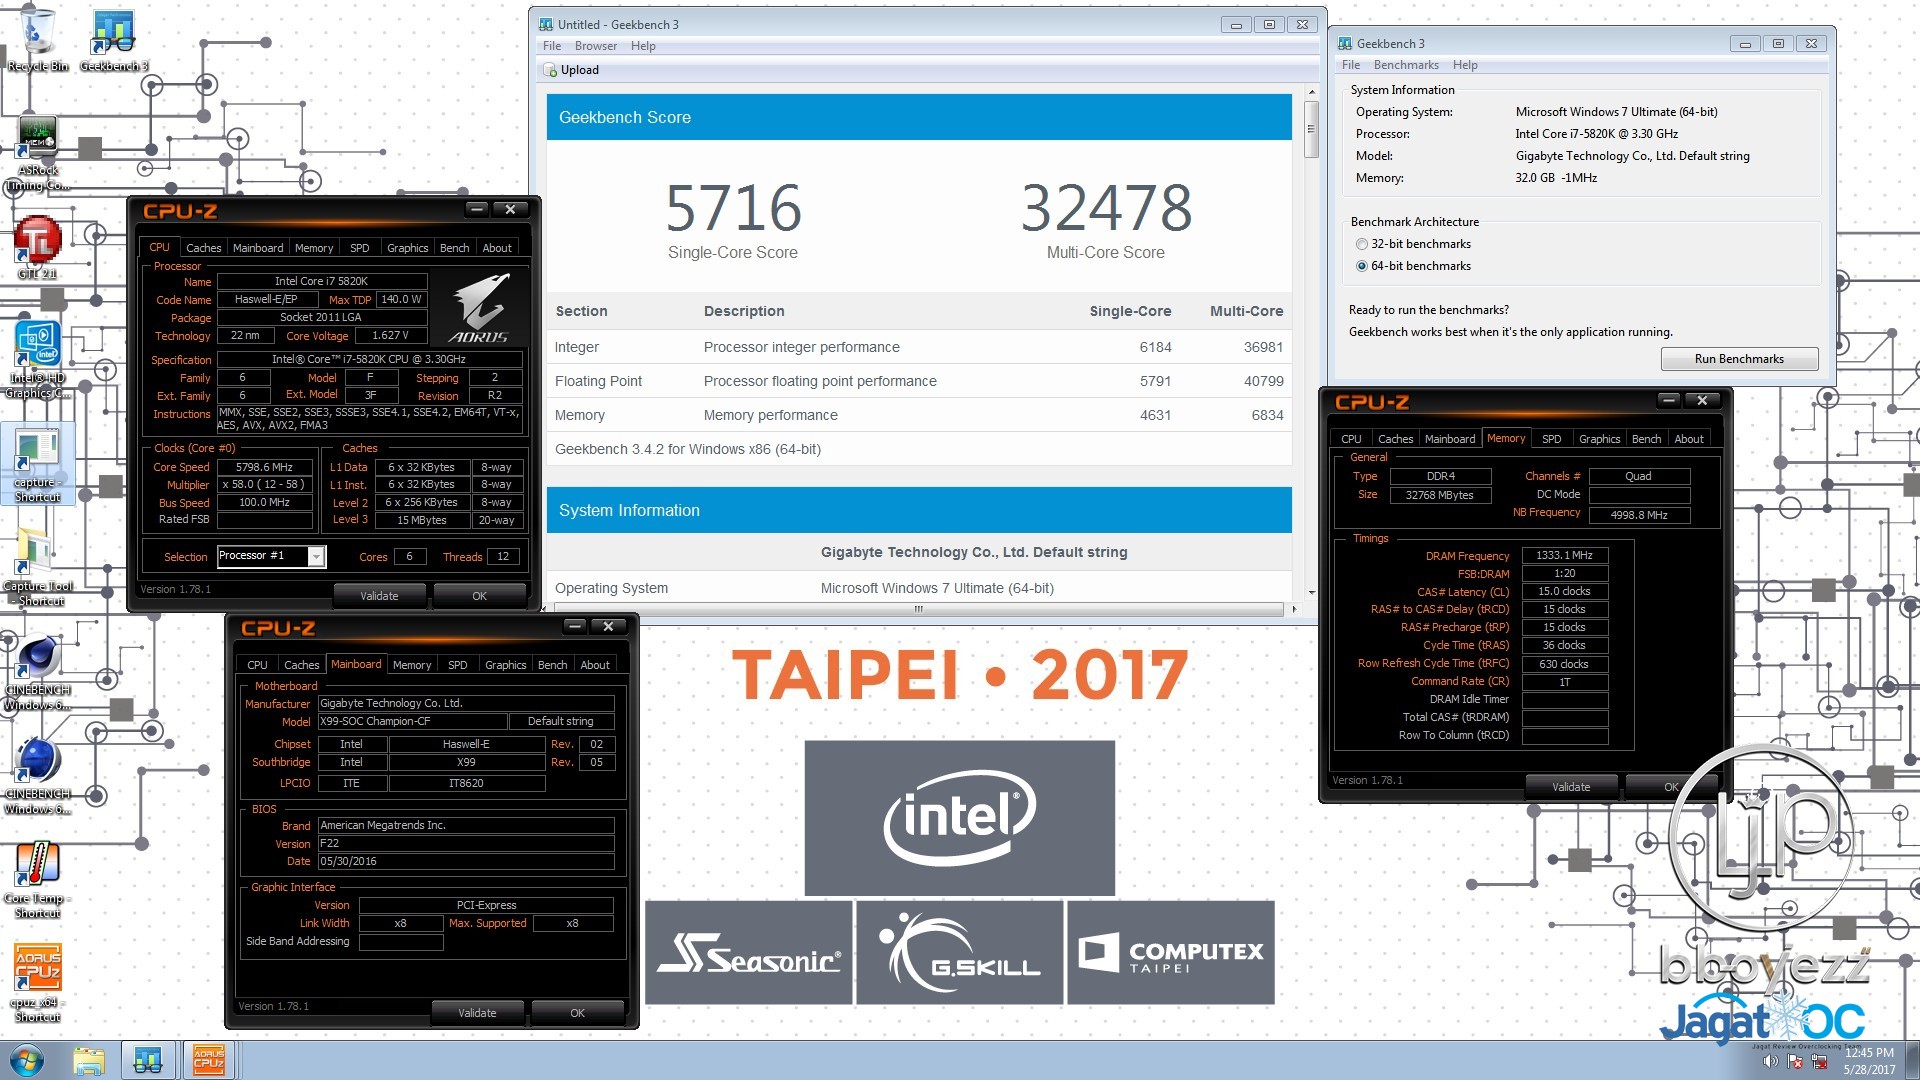Open the second CINEBENCH Windows desktop icon
1920x1080 pixels.
pos(38,776)
